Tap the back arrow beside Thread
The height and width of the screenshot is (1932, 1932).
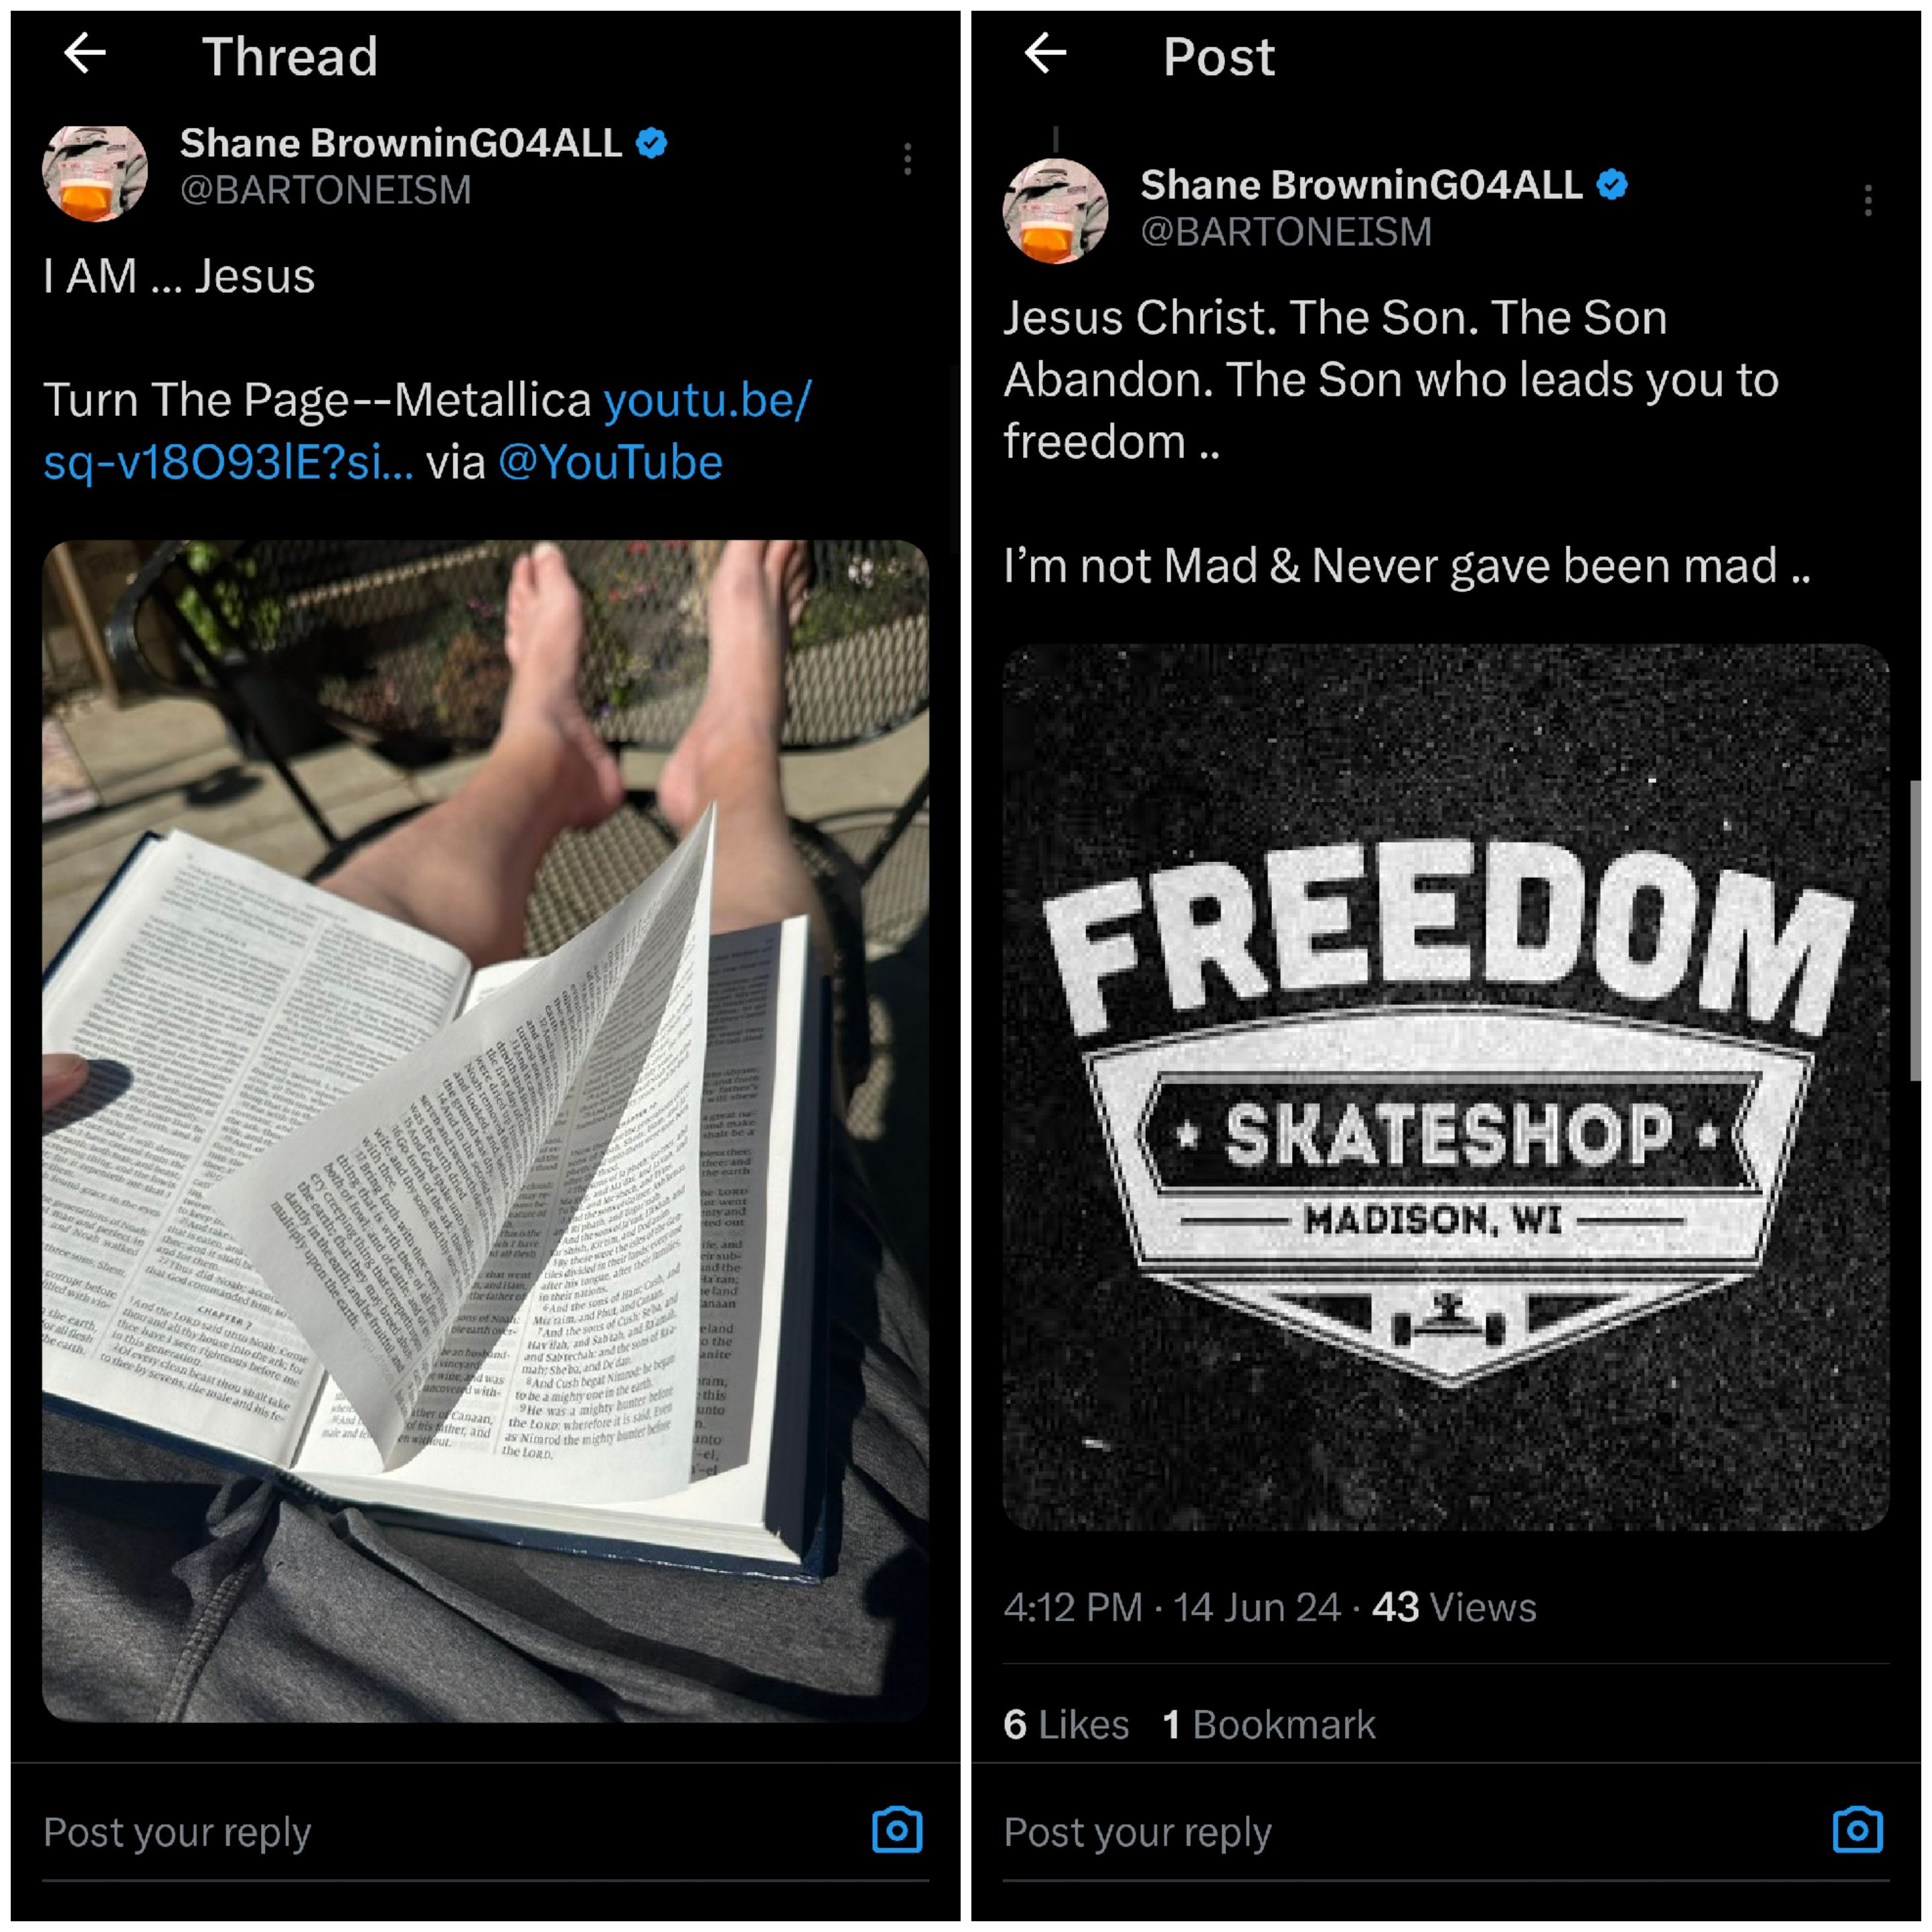tap(85, 53)
